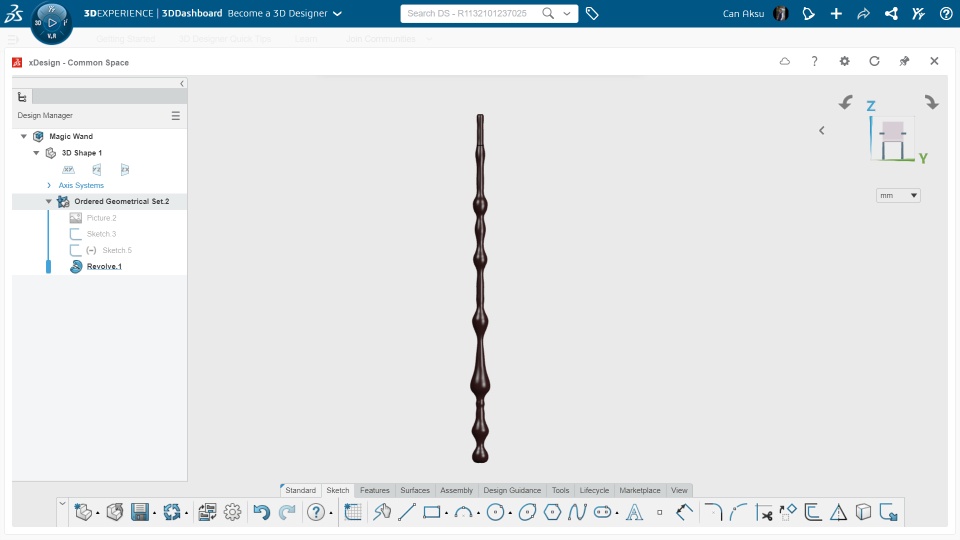The width and height of the screenshot is (960, 540).
Task: Expand the action bar left chevron
Action: coord(62,504)
